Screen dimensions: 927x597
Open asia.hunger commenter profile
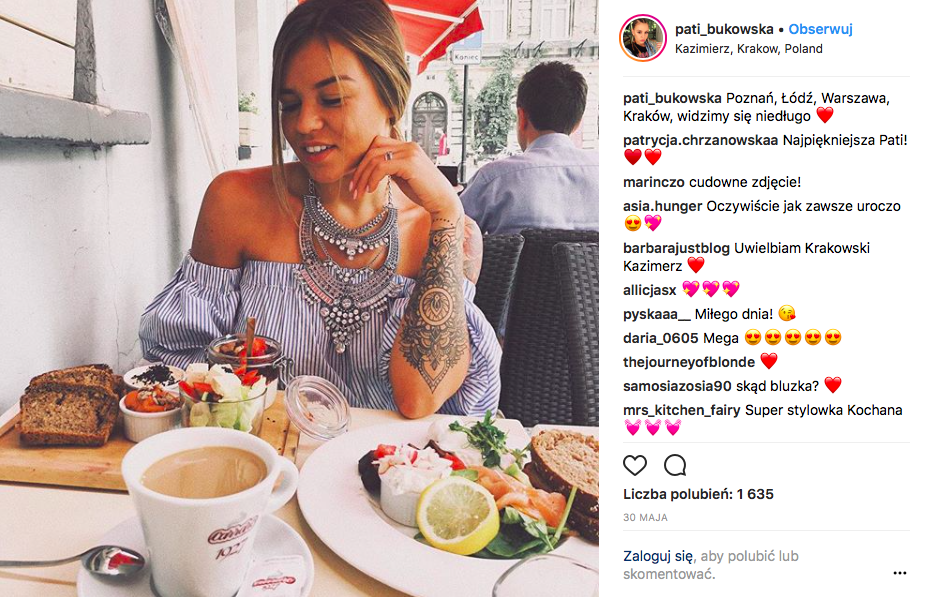663,206
